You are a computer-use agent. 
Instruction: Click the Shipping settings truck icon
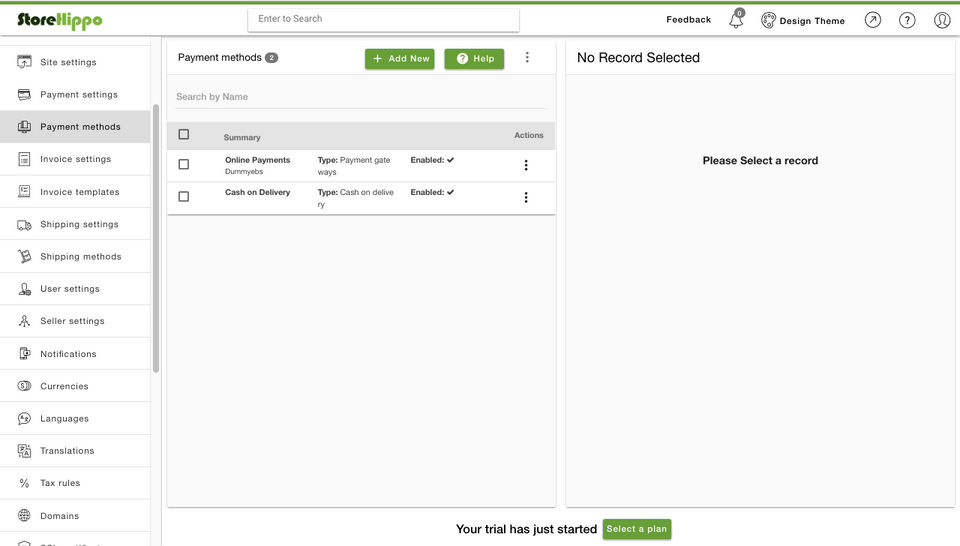tap(24, 225)
